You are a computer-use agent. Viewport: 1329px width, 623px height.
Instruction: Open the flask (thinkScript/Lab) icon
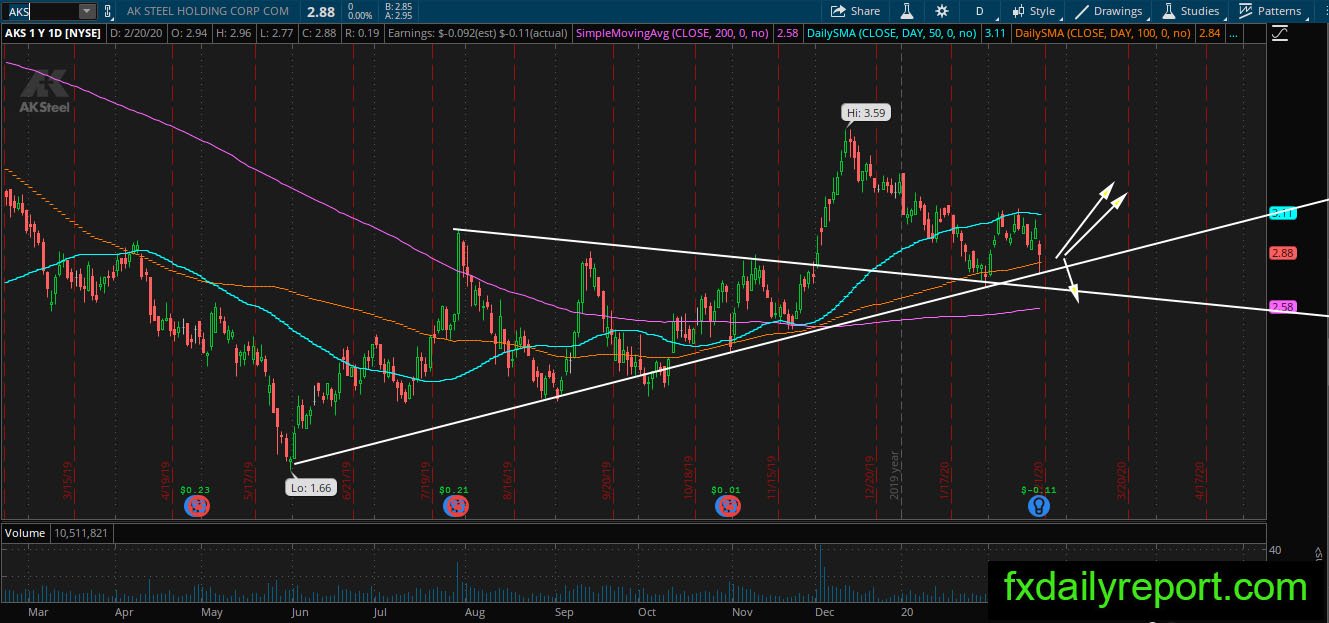point(907,11)
